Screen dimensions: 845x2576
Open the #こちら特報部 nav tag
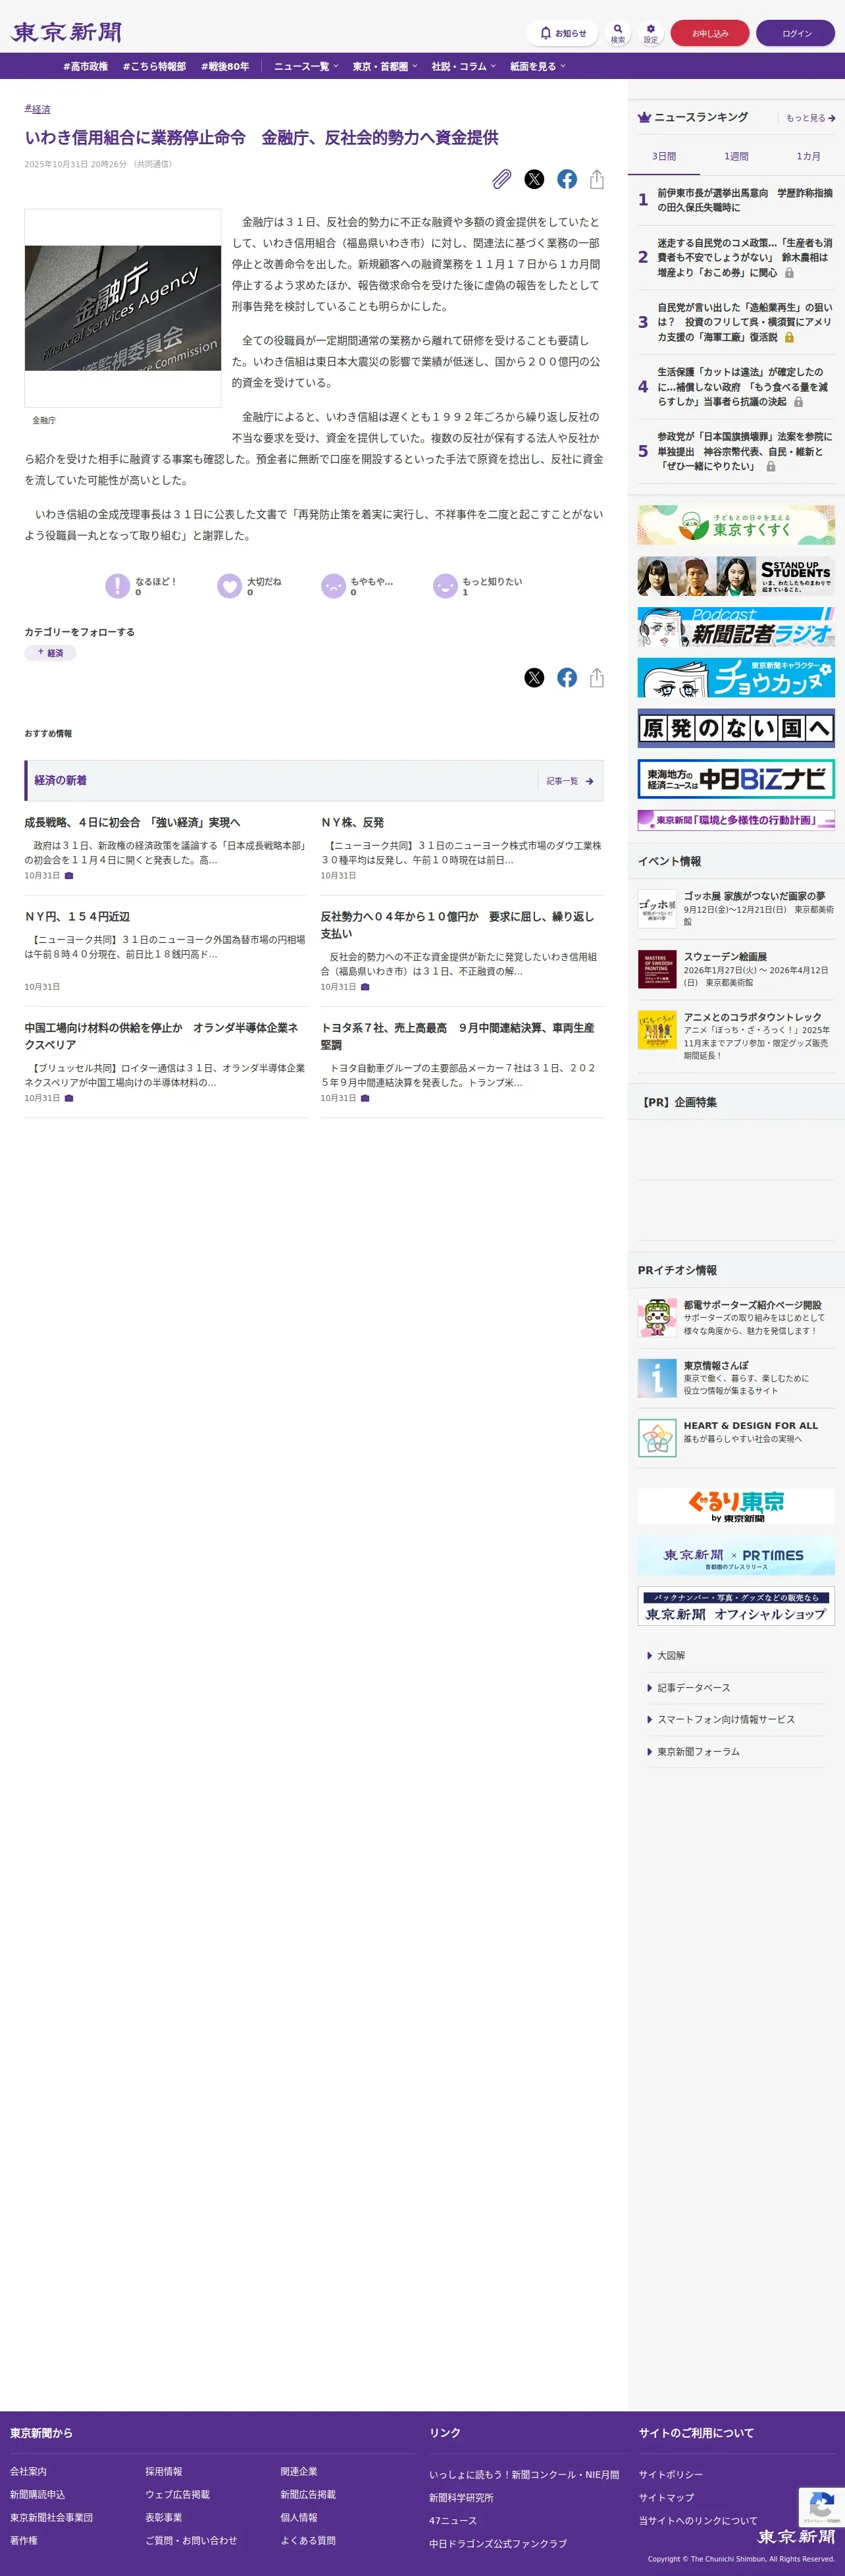(154, 67)
